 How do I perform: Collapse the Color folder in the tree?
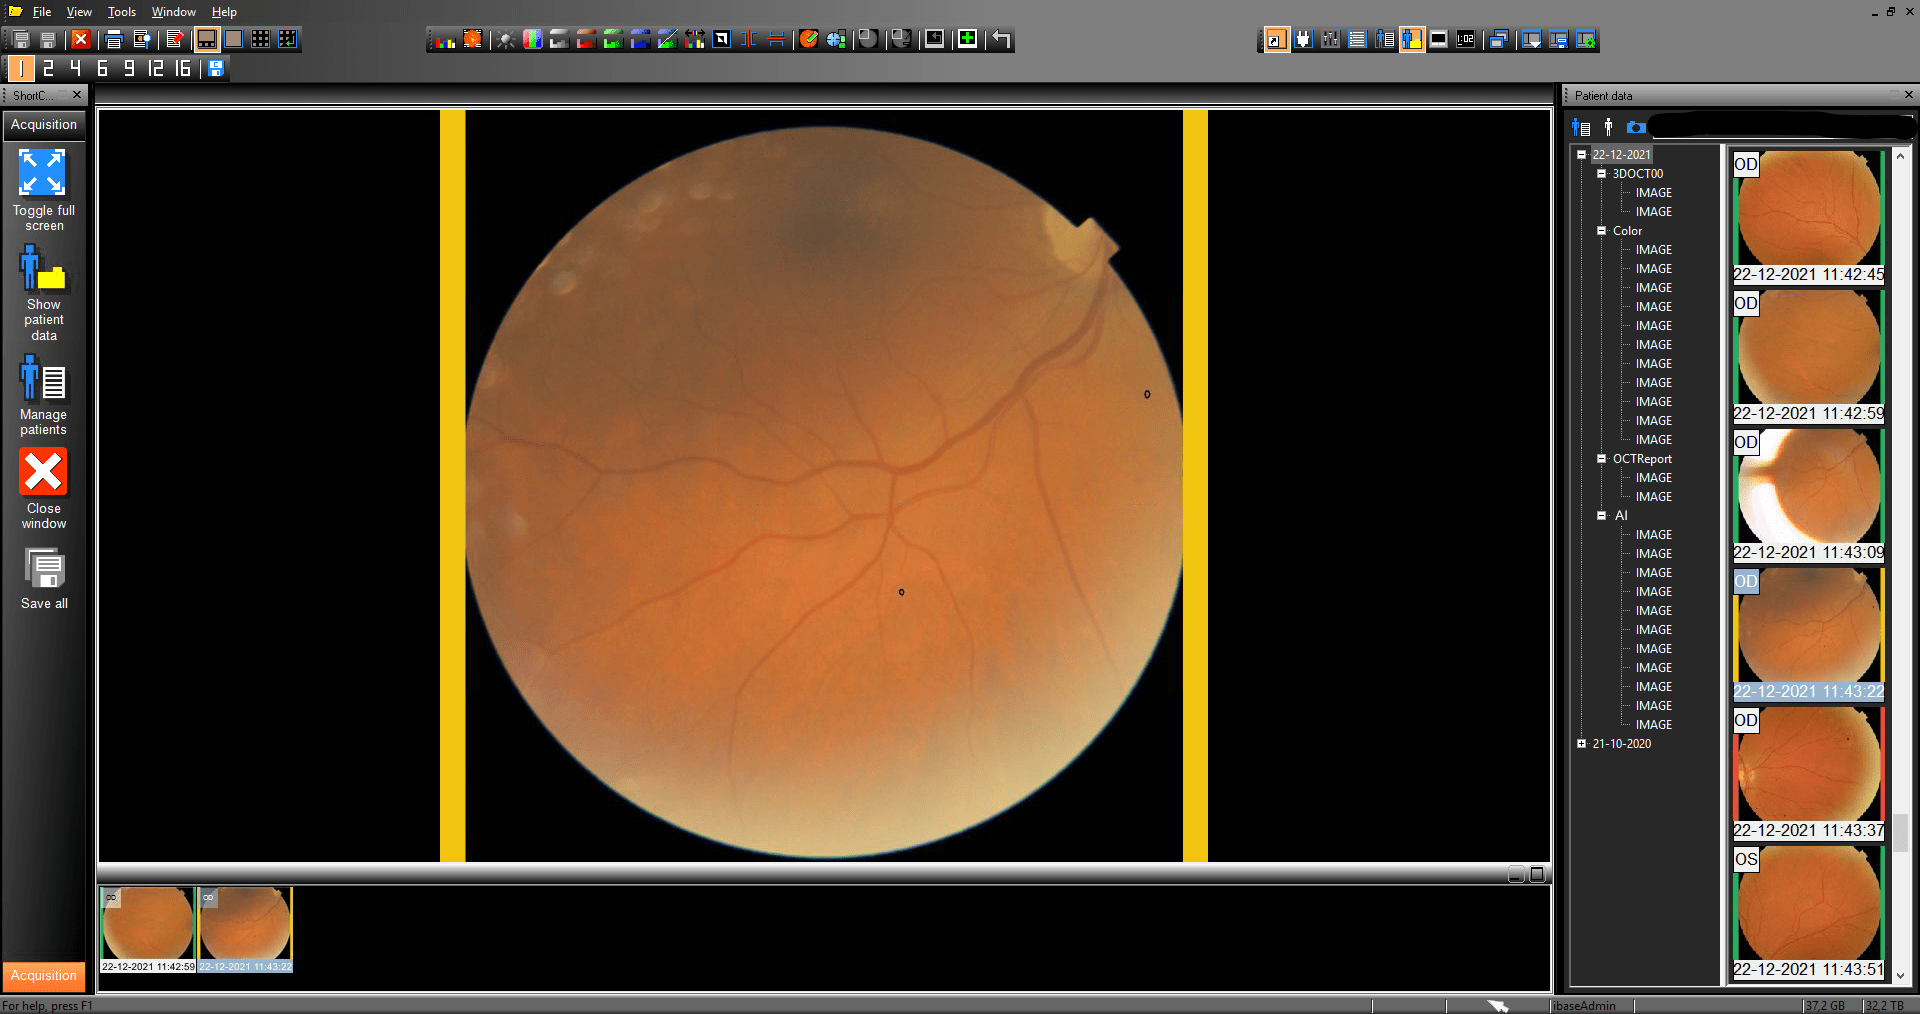point(1601,231)
